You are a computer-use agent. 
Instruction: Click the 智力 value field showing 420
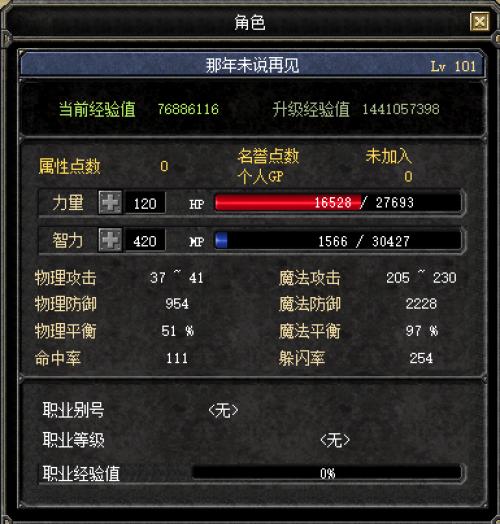point(145,240)
